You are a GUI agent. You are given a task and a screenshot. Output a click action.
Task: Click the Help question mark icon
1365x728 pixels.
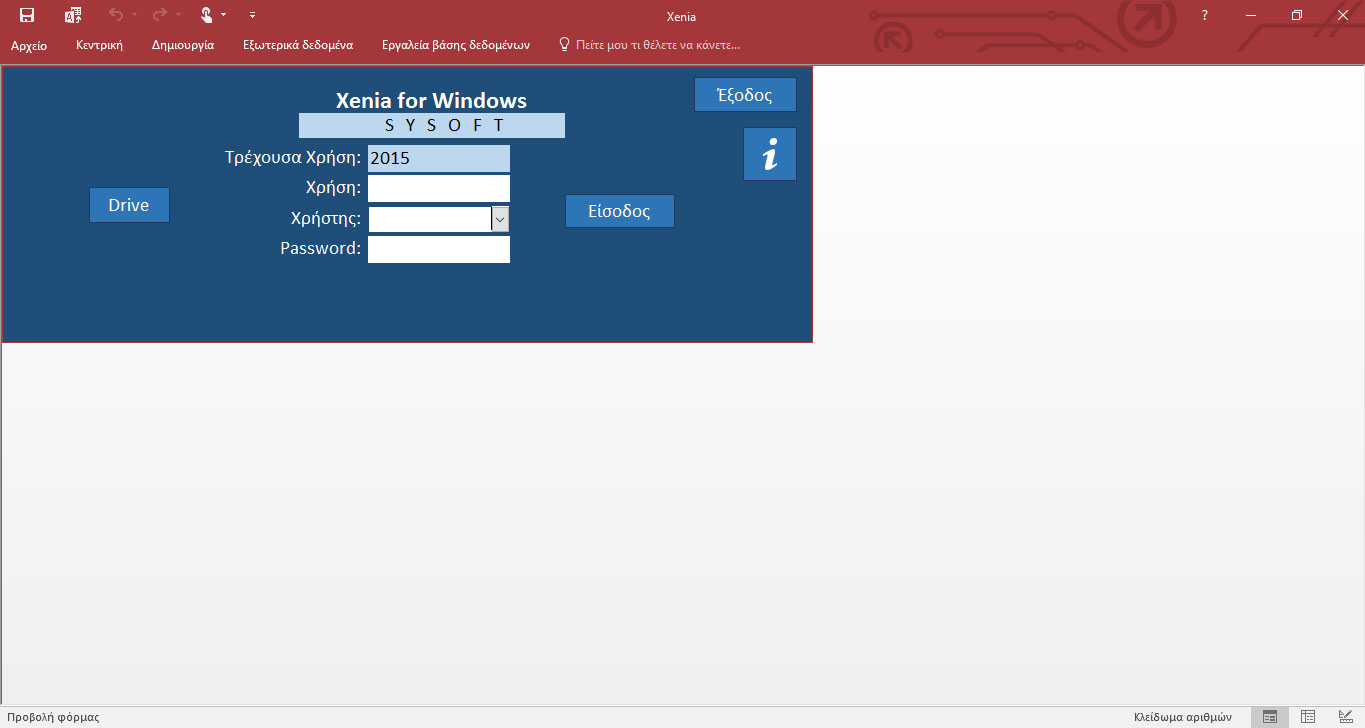(1205, 15)
